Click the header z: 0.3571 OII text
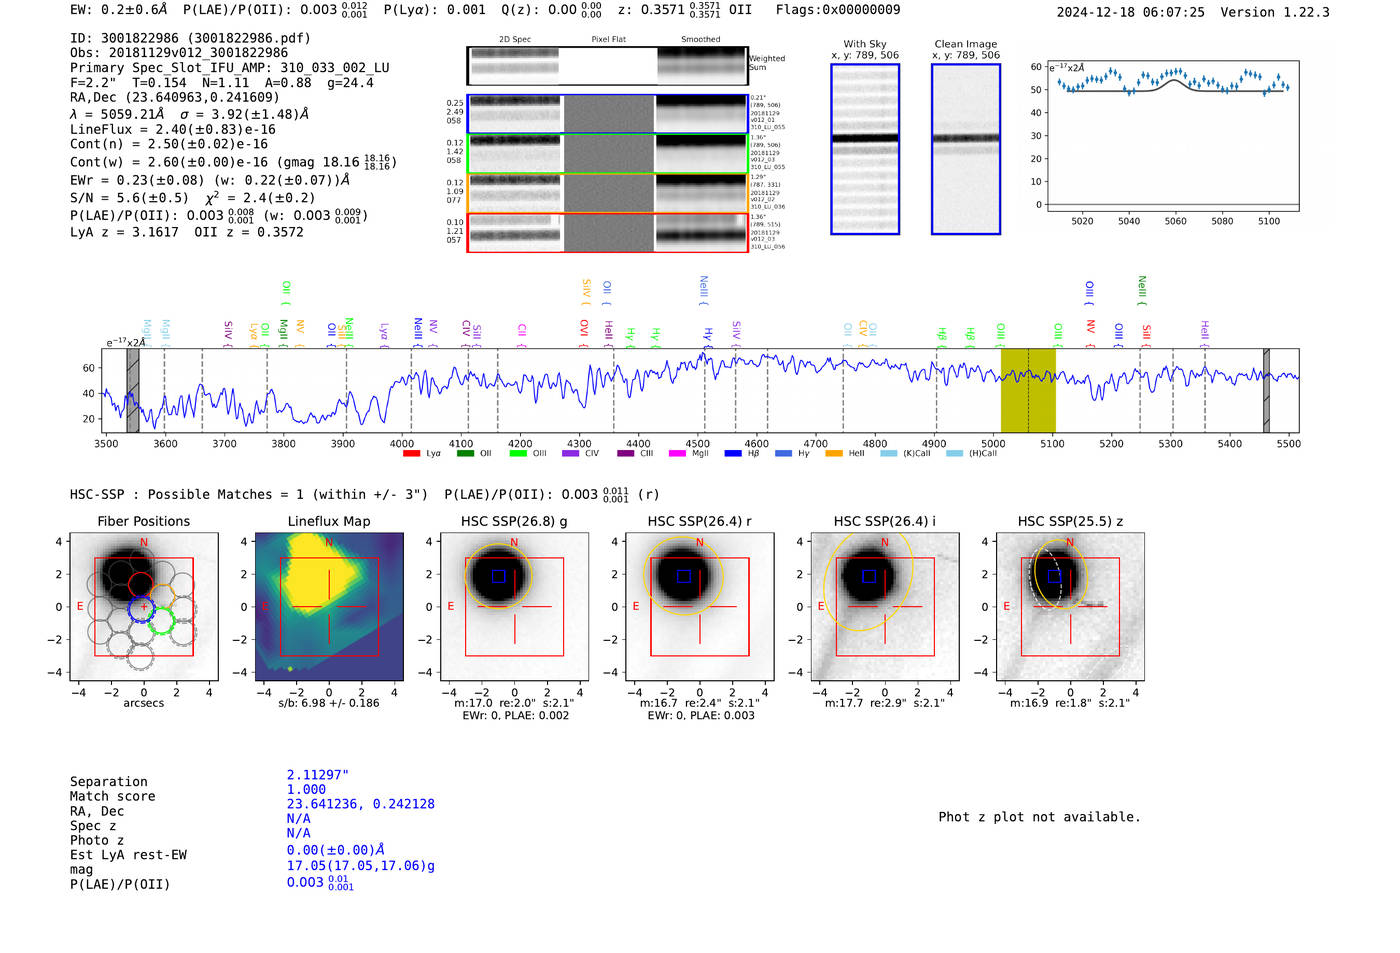 point(685,10)
